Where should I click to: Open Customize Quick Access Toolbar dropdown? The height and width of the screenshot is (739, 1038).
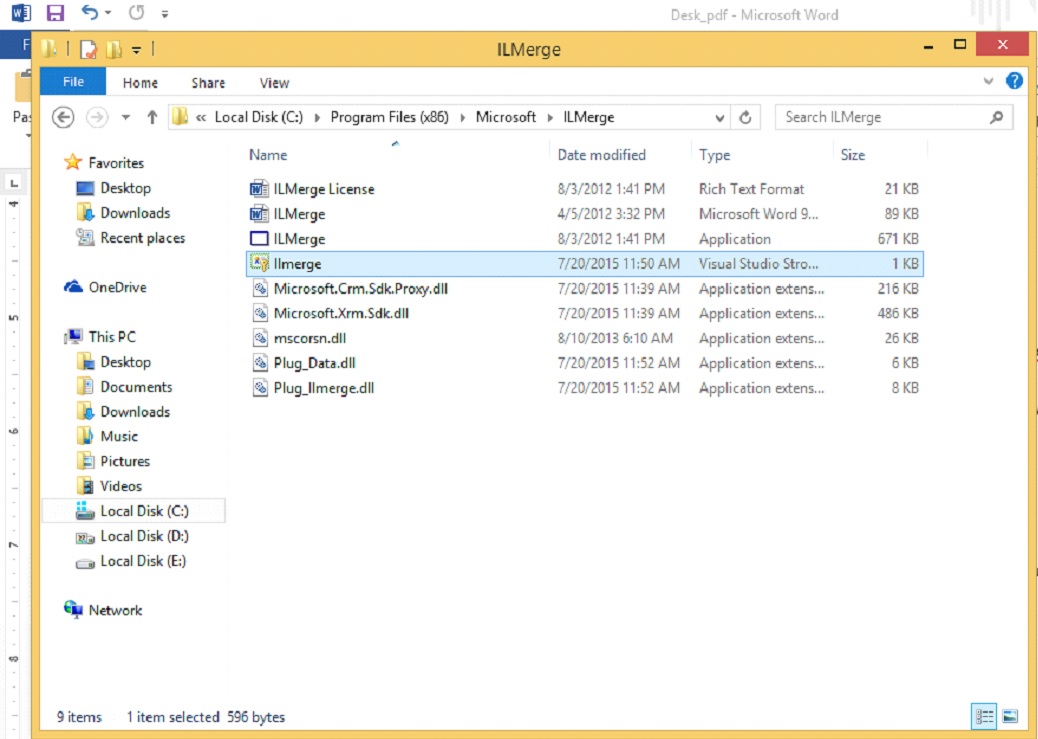tap(136, 50)
